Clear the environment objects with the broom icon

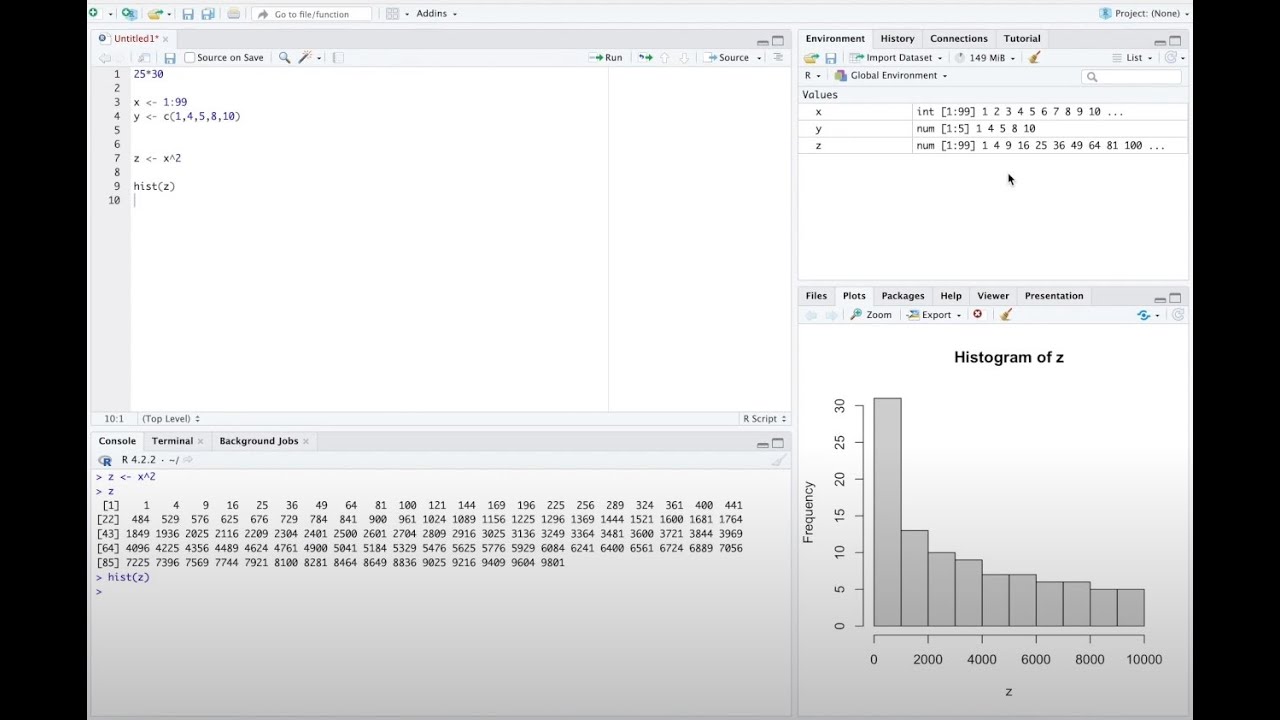pyautogui.click(x=1035, y=58)
